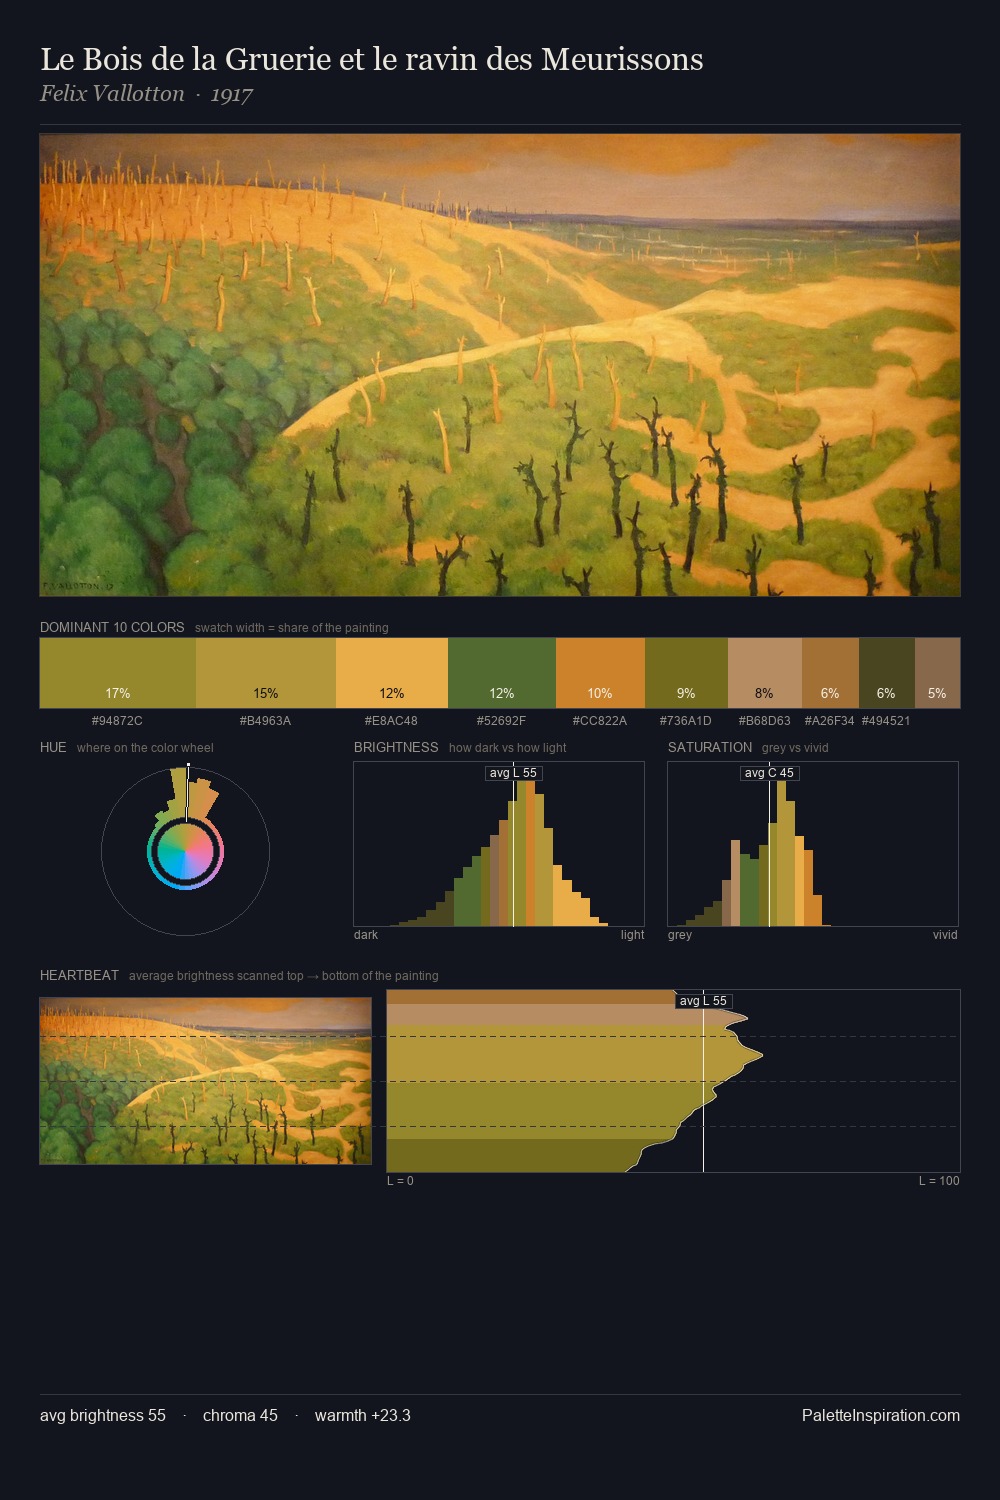Click the 5% taupe color swatch
This screenshot has width=1000, height=1500.
pos(937,673)
